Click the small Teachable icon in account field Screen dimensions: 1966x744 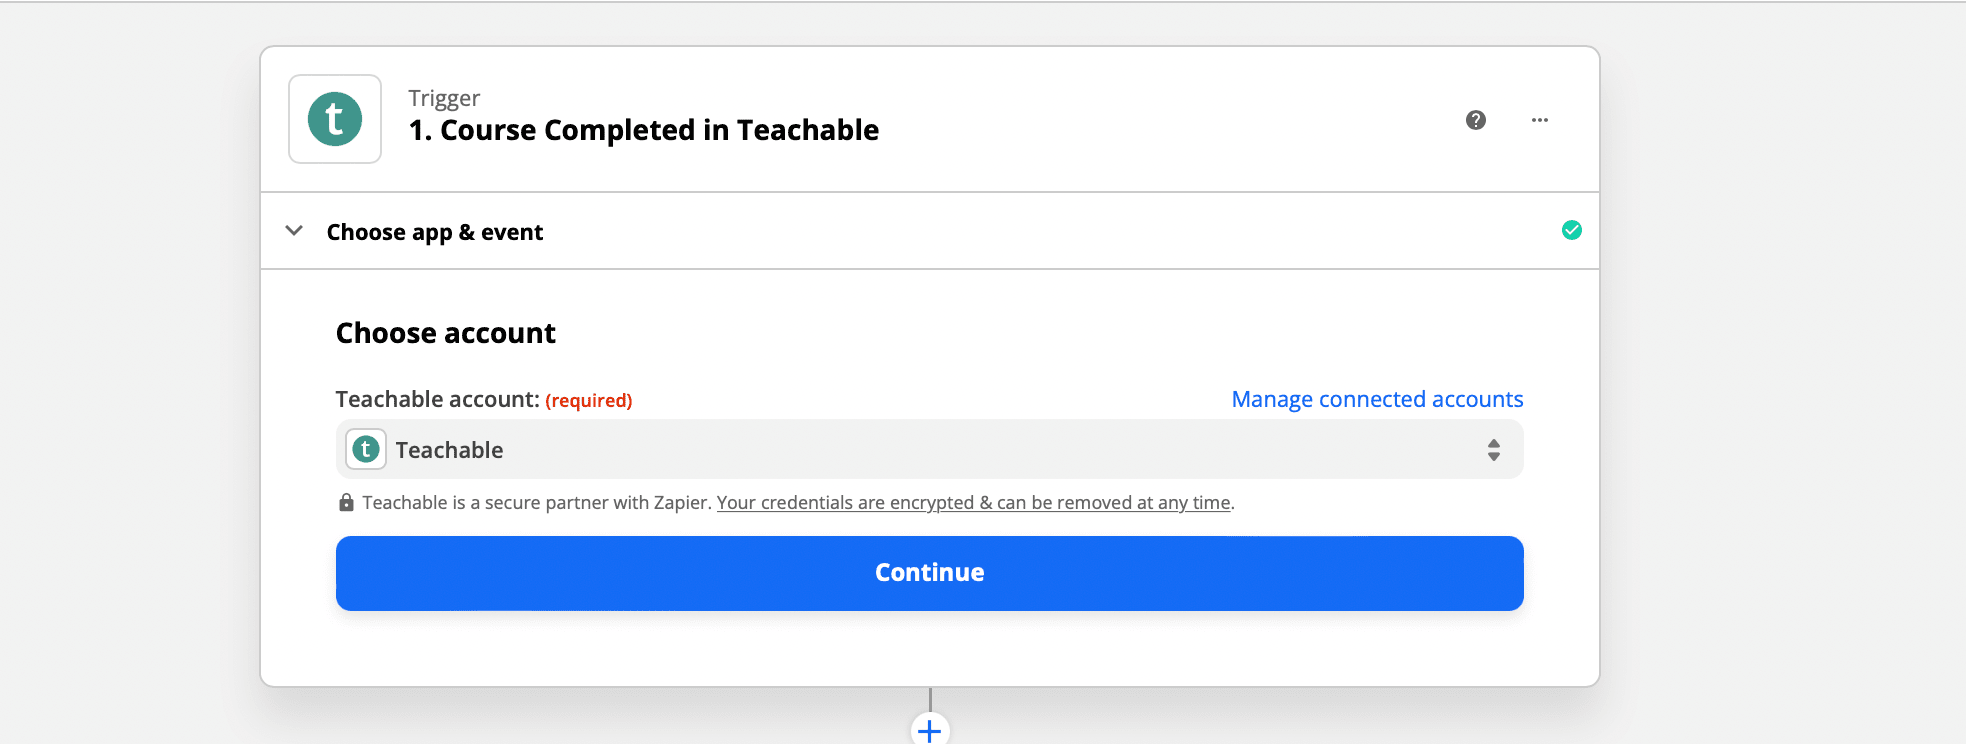coord(366,450)
